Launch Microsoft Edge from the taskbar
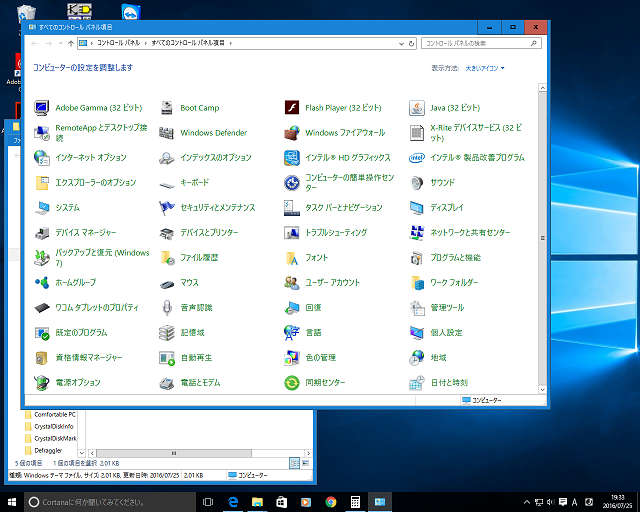This screenshot has width=640, height=512. 233,502
